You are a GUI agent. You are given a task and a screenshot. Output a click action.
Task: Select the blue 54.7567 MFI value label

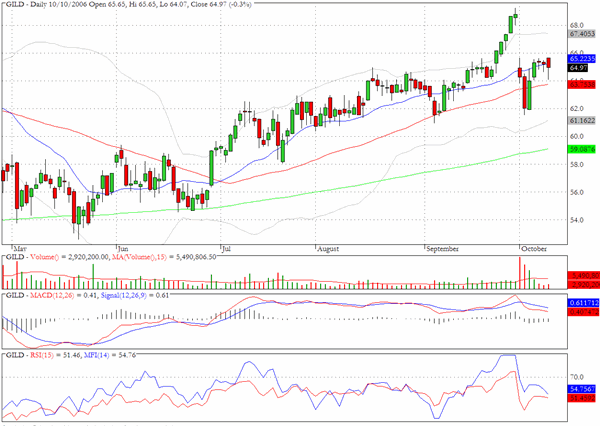pyautogui.click(x=582, y=389)
